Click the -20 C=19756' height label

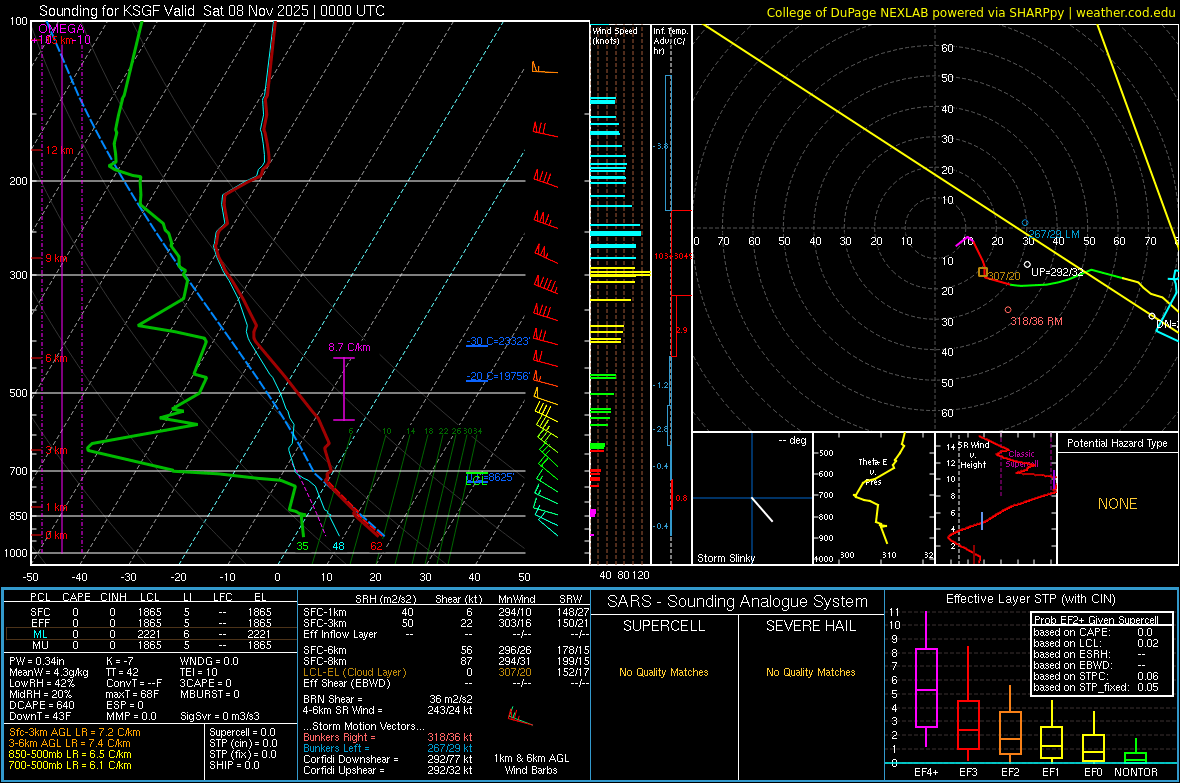point(498,376)
